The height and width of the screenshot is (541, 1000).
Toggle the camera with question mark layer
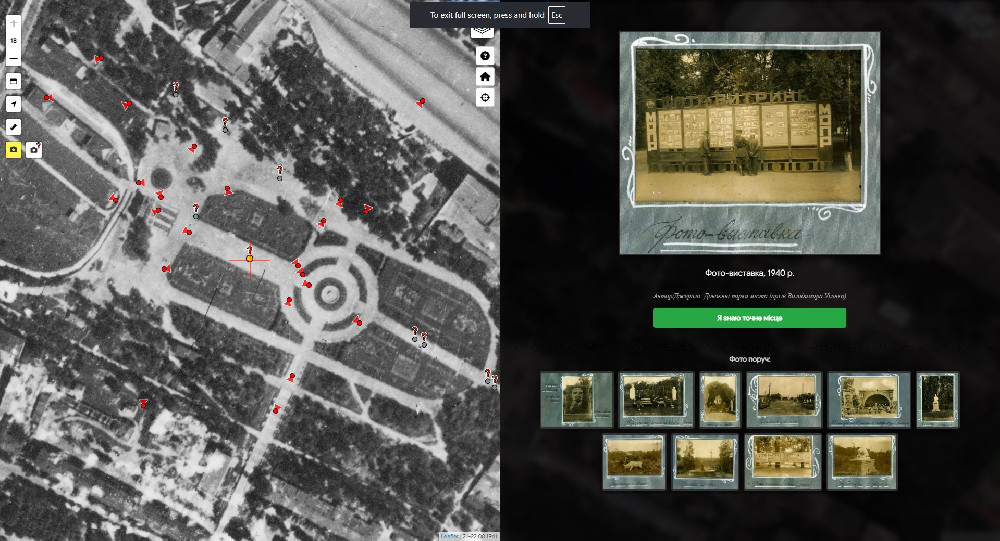point(34,150)
